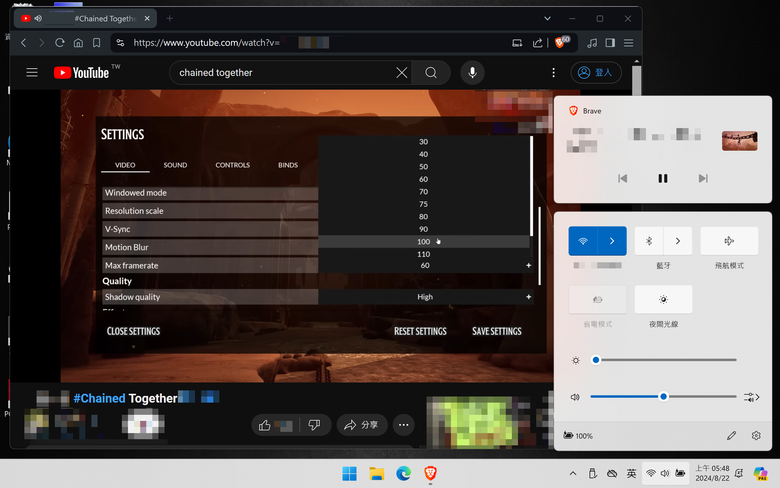Open Brave main menu
This screenshot has width=780, height=488.
[x=628, y=43]
